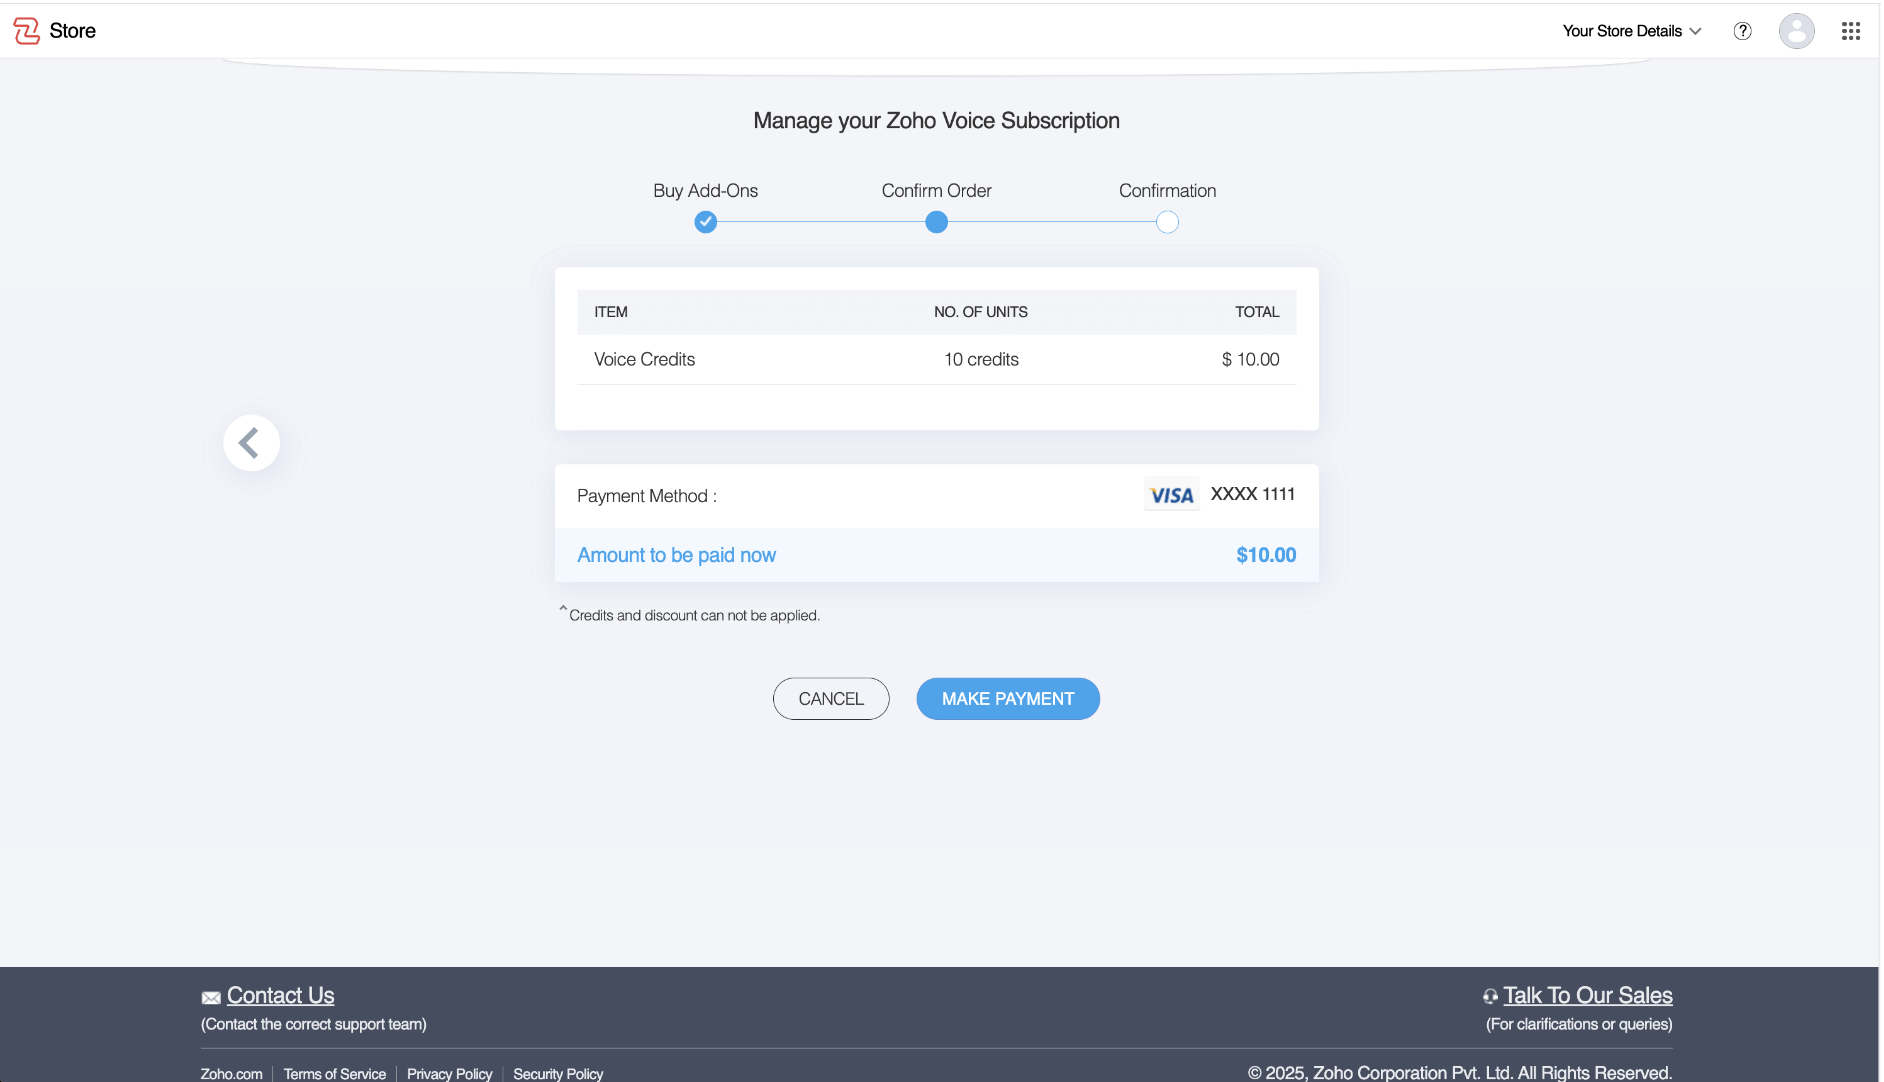Click the Contact Us envelope icon

coord(211,998)
